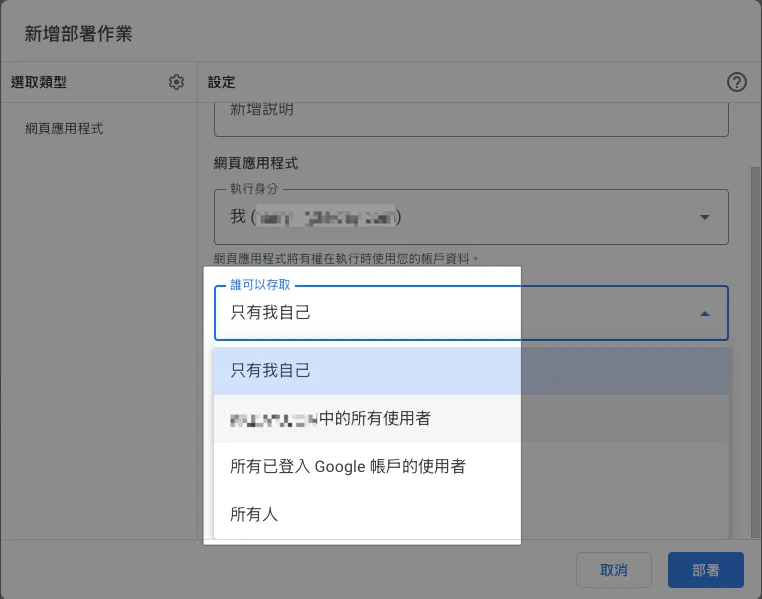The image size is (762, 599).
Task: Expand the 執行身分 dropdown arrow
Action: pyautogui.click(x=705, y=217)
